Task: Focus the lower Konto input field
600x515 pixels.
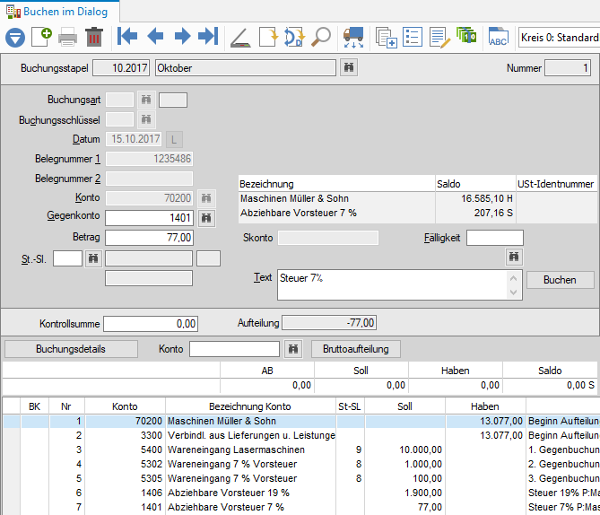Action: tap(234, 349)
